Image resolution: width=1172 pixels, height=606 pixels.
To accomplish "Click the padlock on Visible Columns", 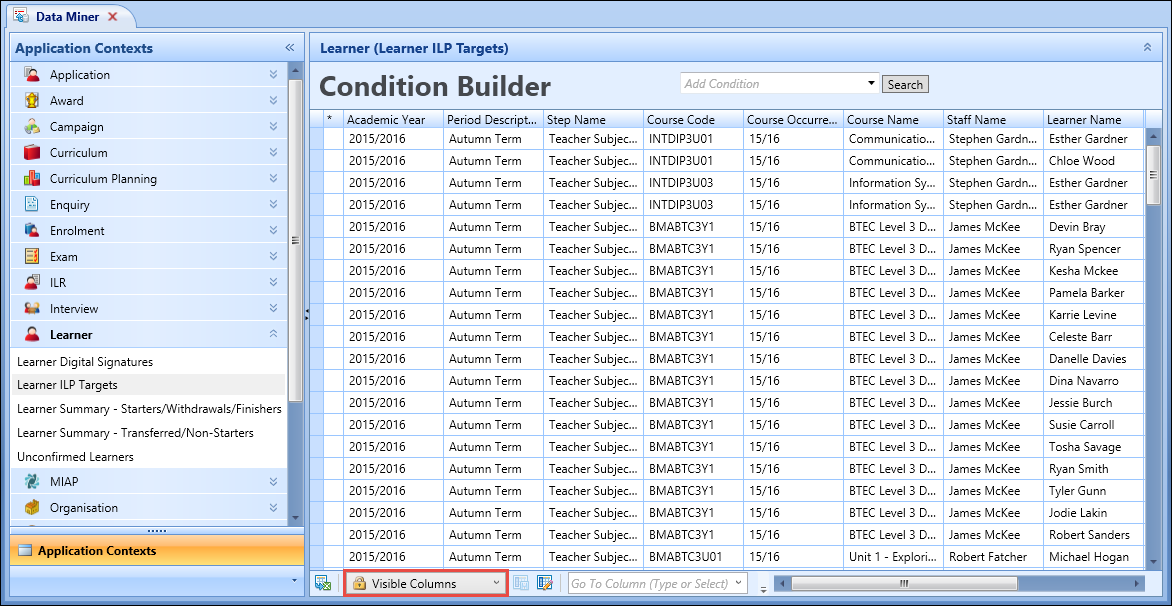I will (x=360, y=581).
